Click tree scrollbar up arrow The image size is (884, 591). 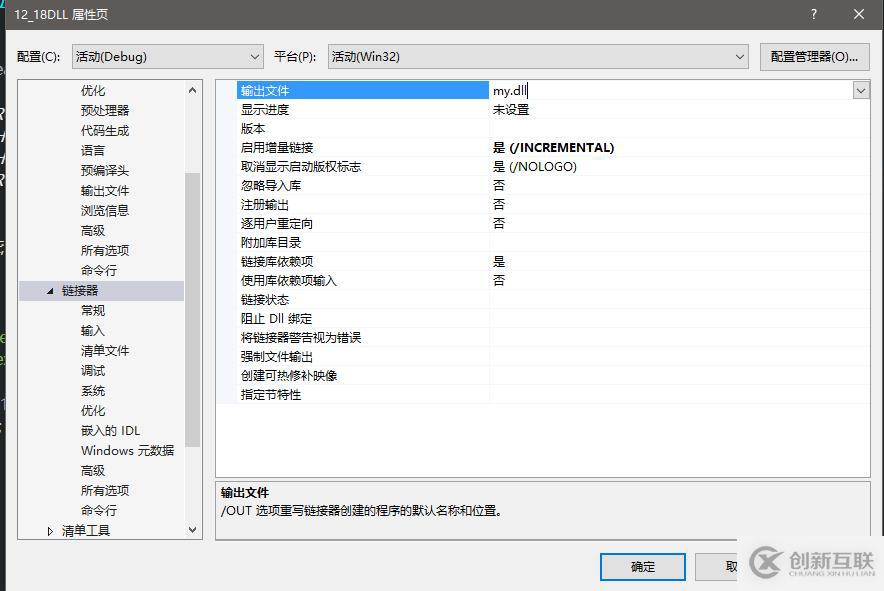192,90
